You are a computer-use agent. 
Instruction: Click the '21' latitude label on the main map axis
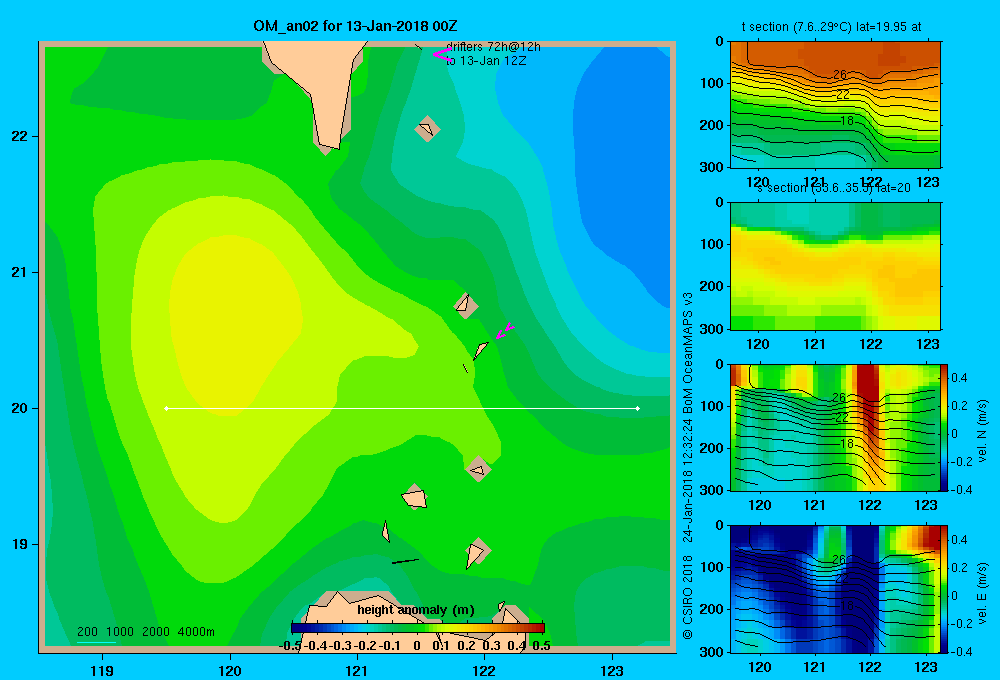coord(20,272)
